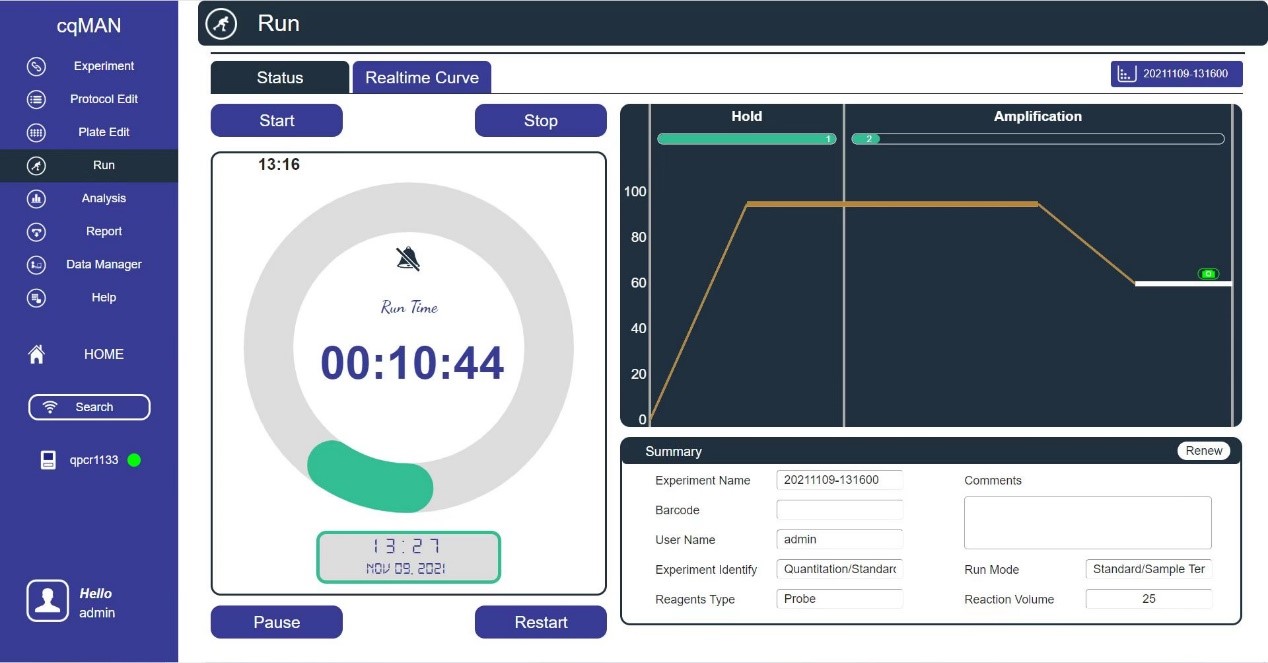Click the Start button
Viewport: 1268px width, 663px height.
coord(277,120)
